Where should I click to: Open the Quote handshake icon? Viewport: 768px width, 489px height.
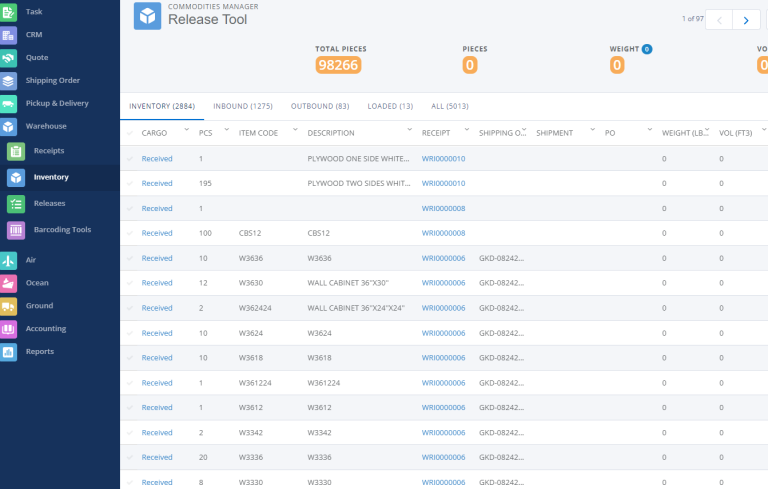point(8,58)
